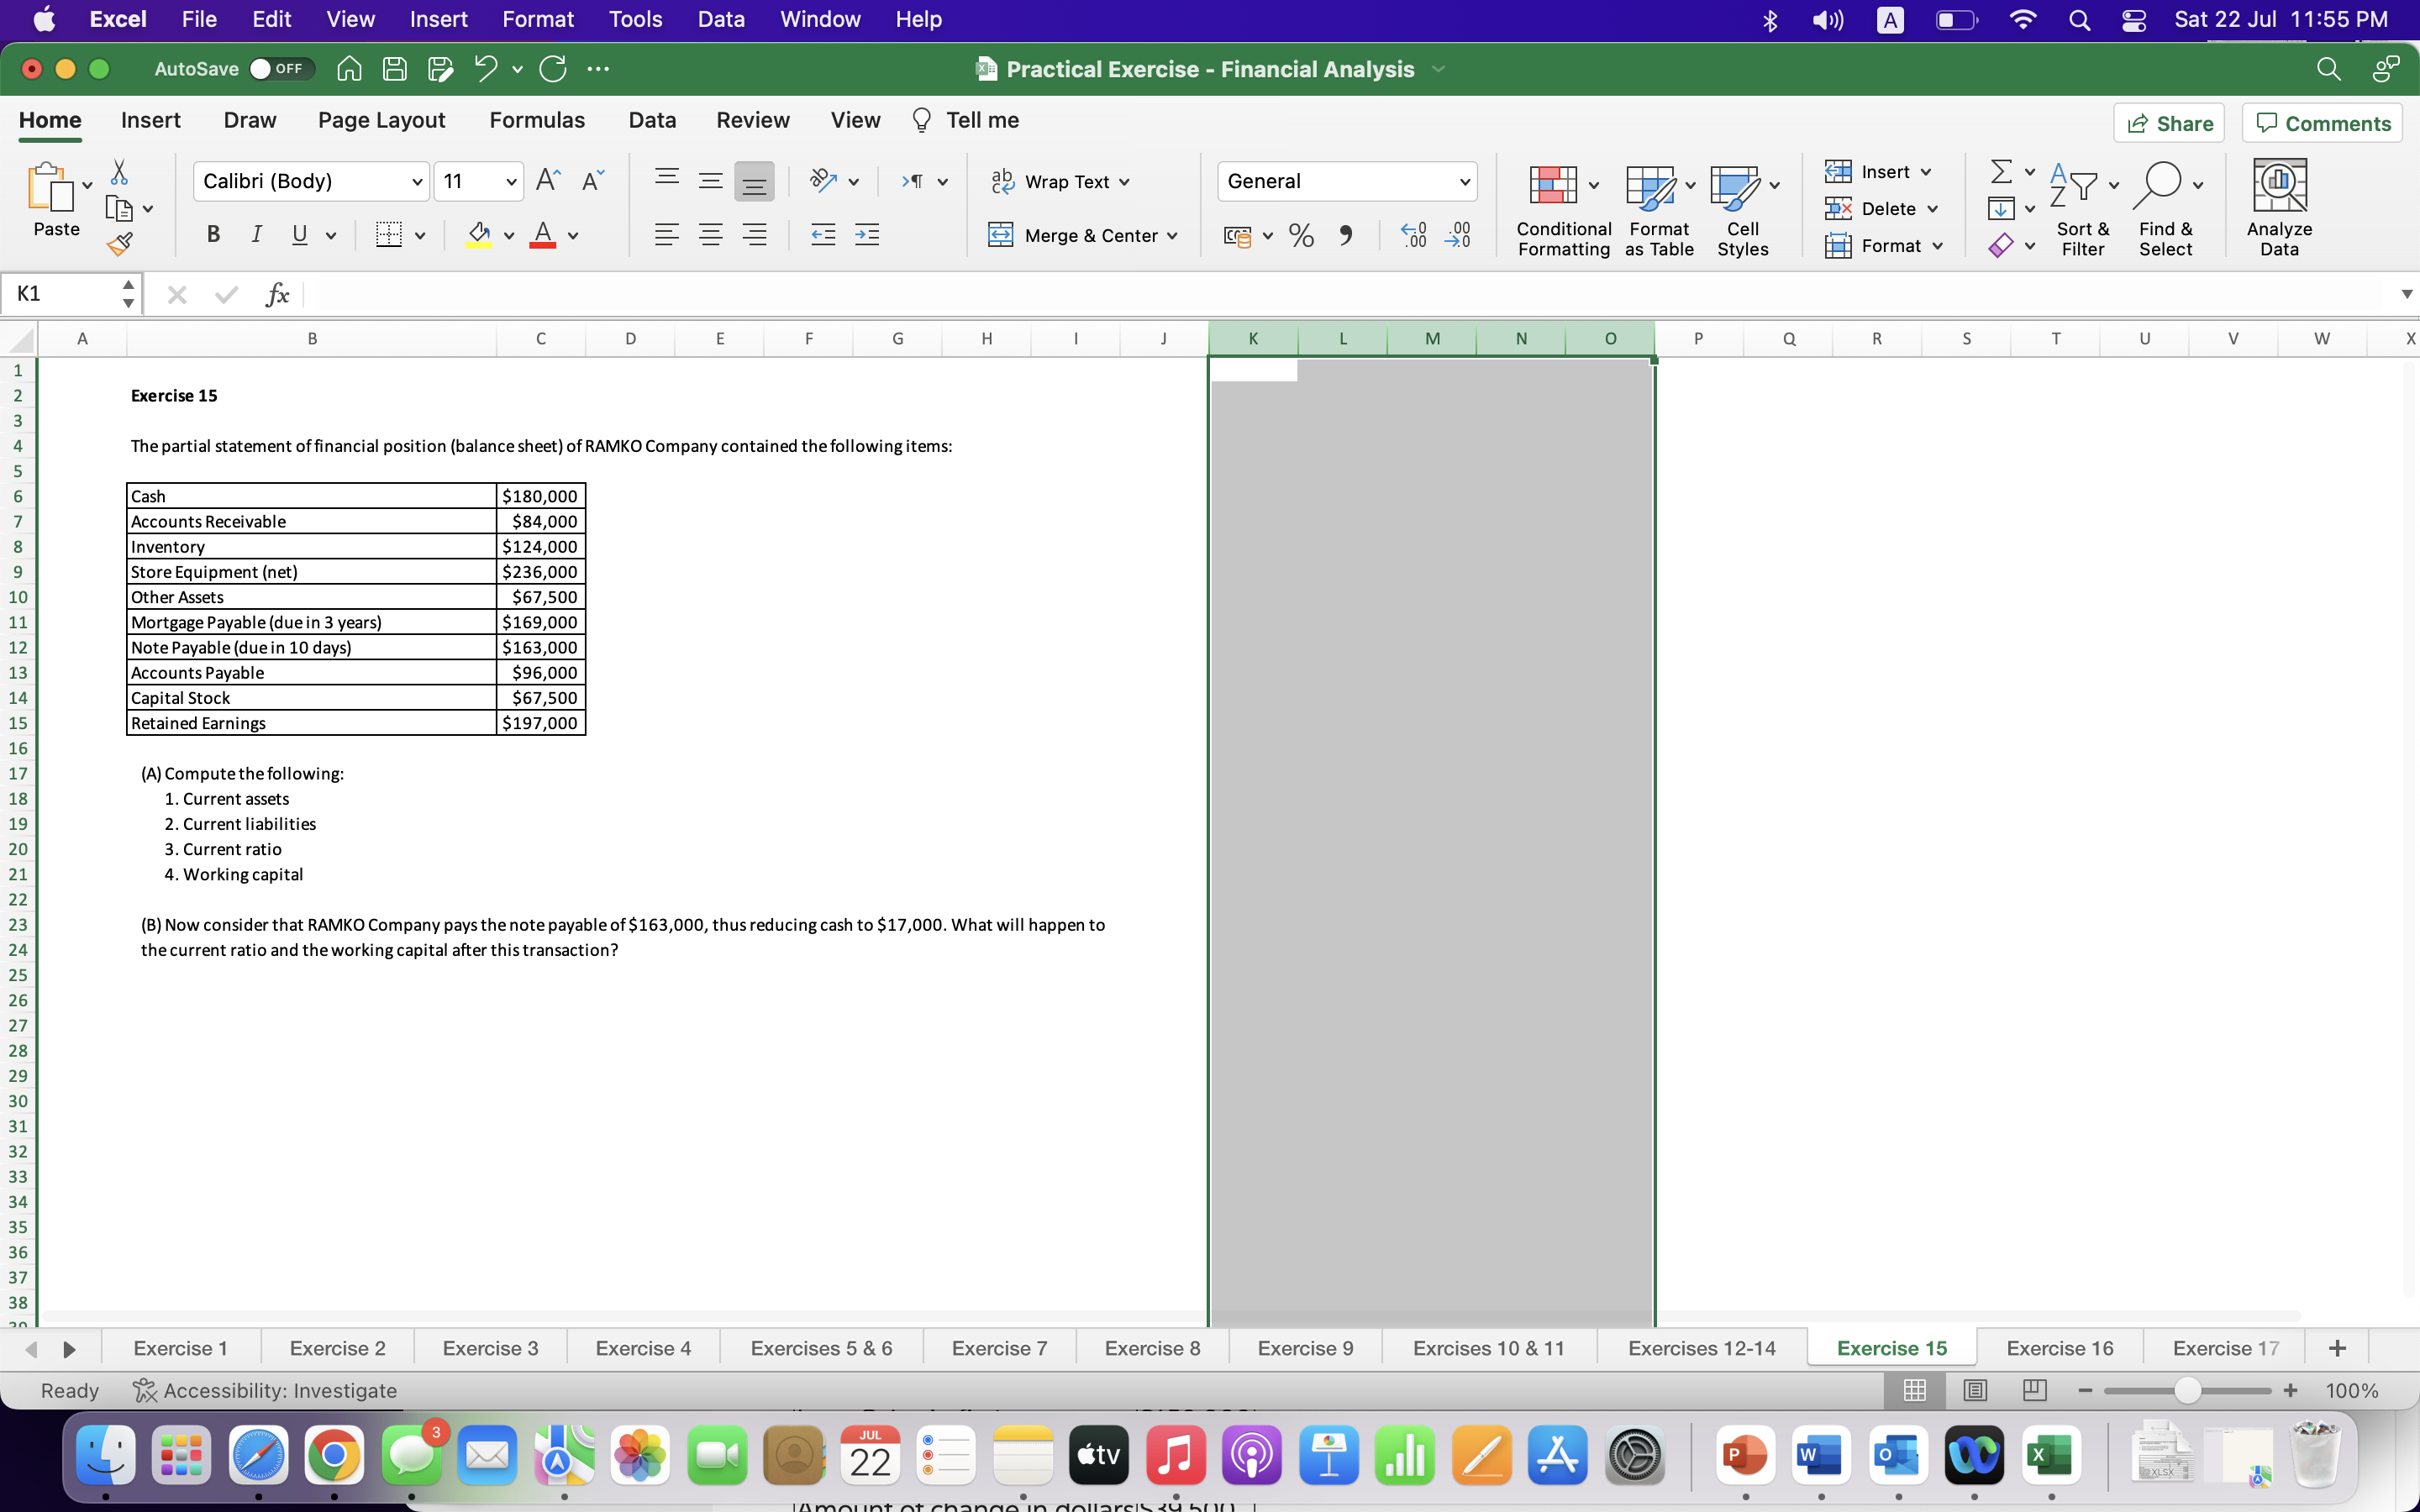Toggle underline formatting

coord(300,234)
